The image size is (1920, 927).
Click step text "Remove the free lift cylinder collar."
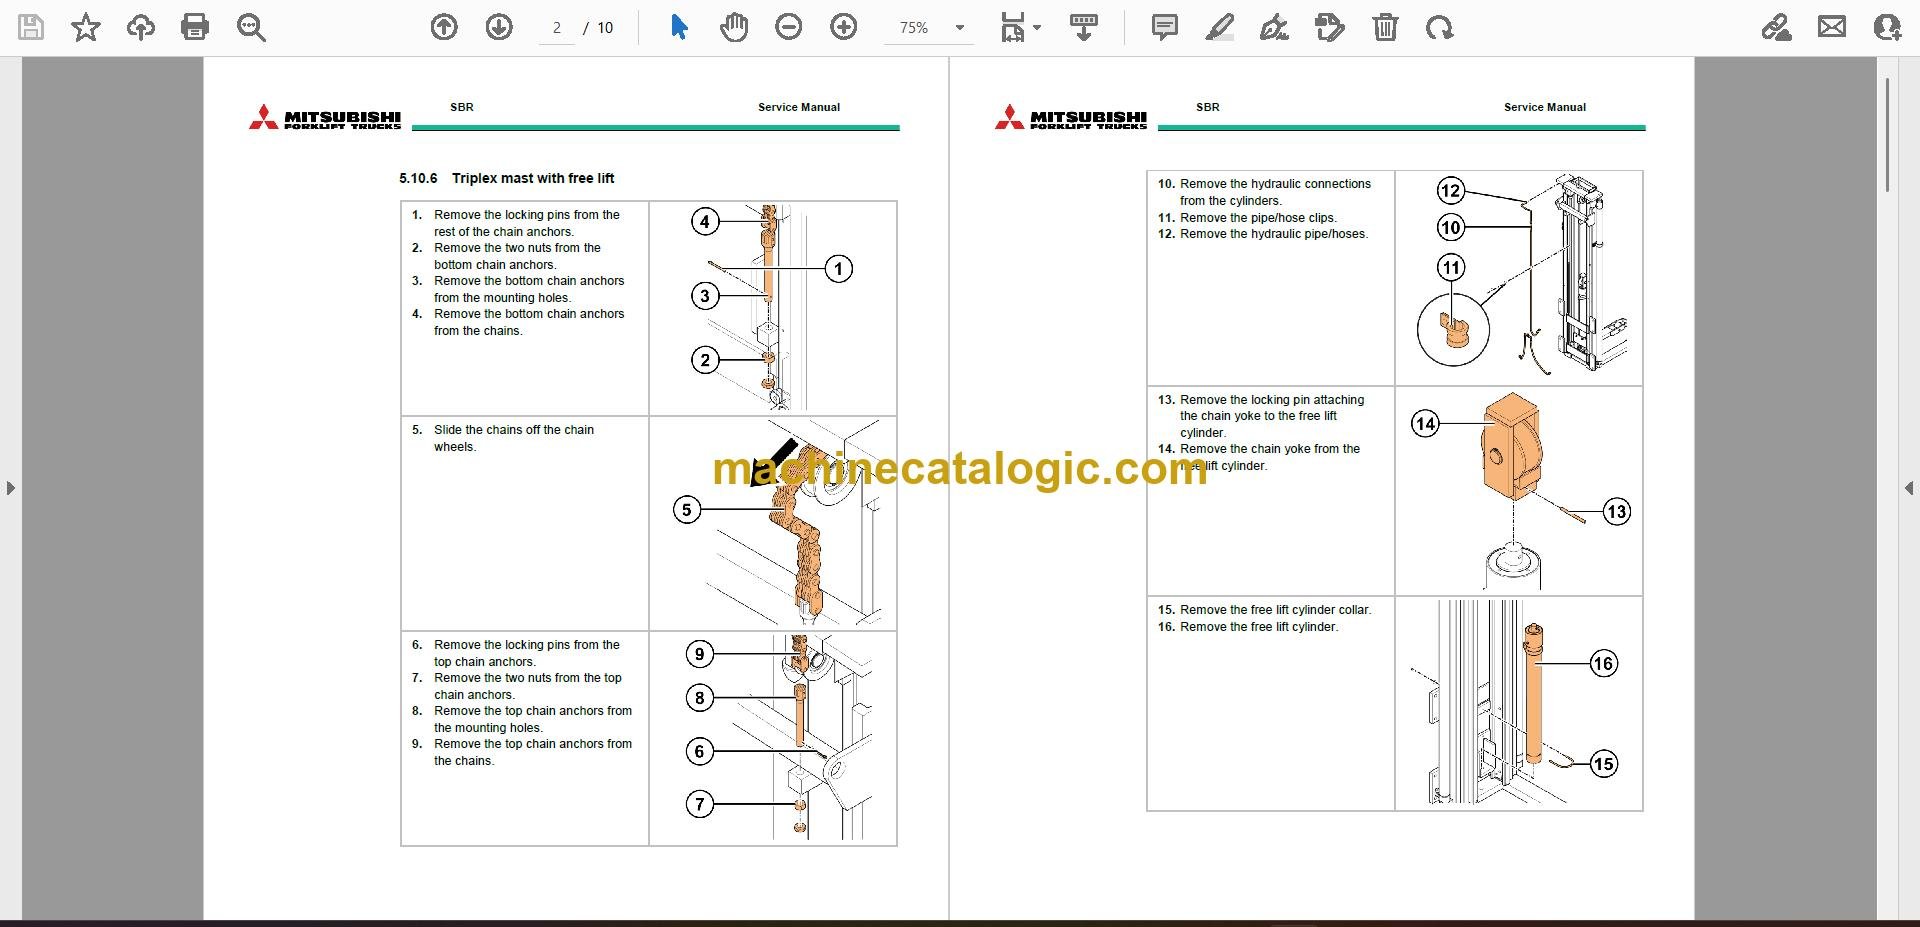[1276, 610]
